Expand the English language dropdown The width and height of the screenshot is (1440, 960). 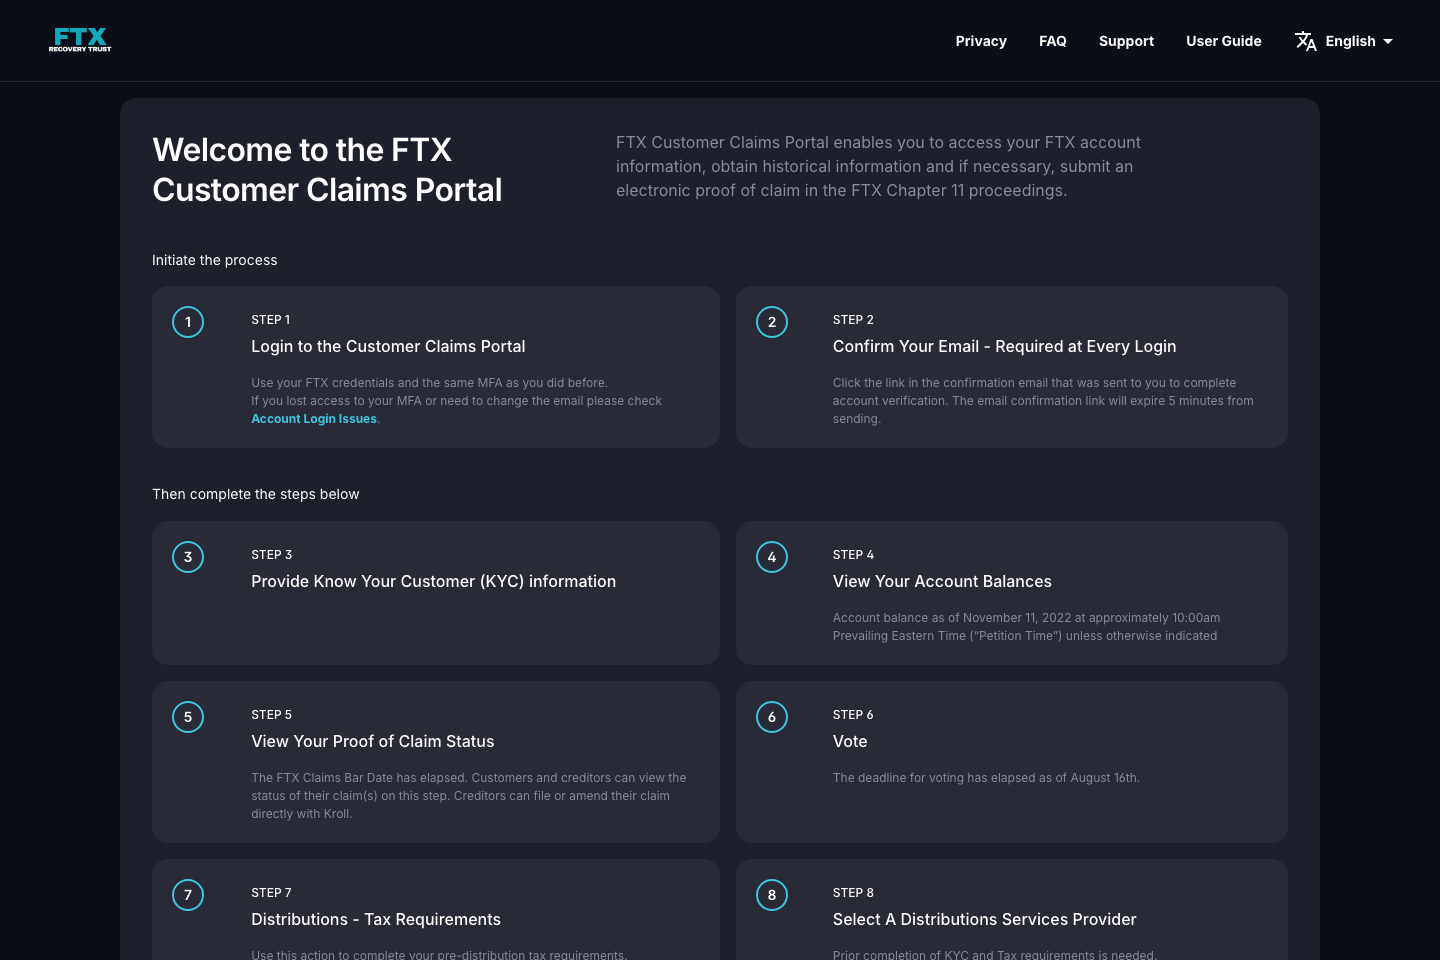(1356, 41)
